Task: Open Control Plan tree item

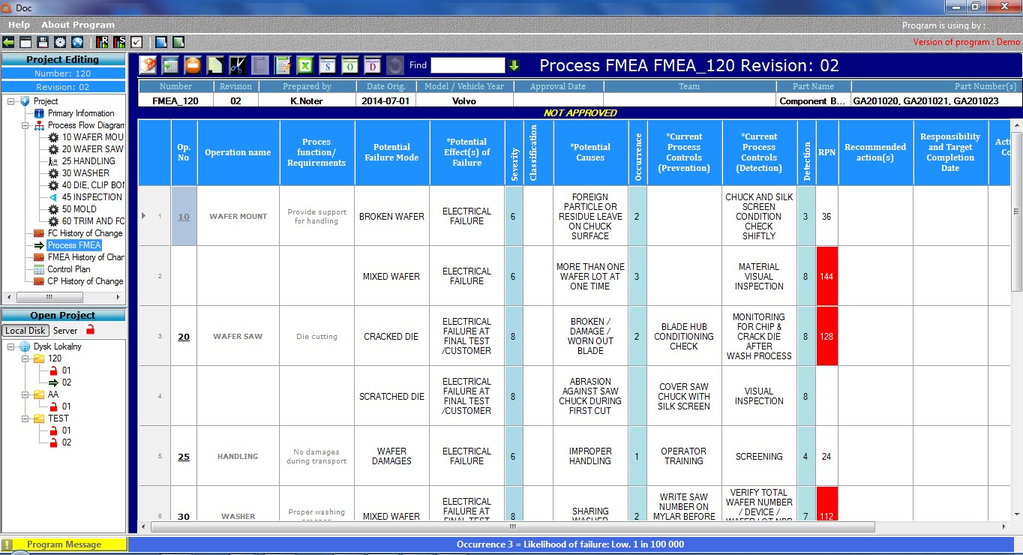Action: [69, 269]
